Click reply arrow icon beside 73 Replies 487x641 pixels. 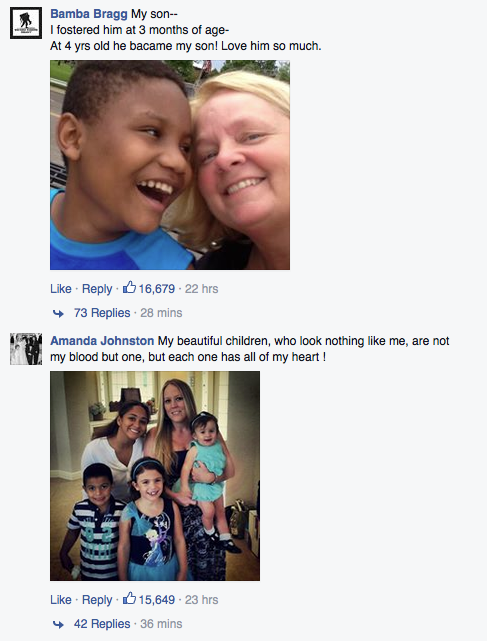click(58, 314)
